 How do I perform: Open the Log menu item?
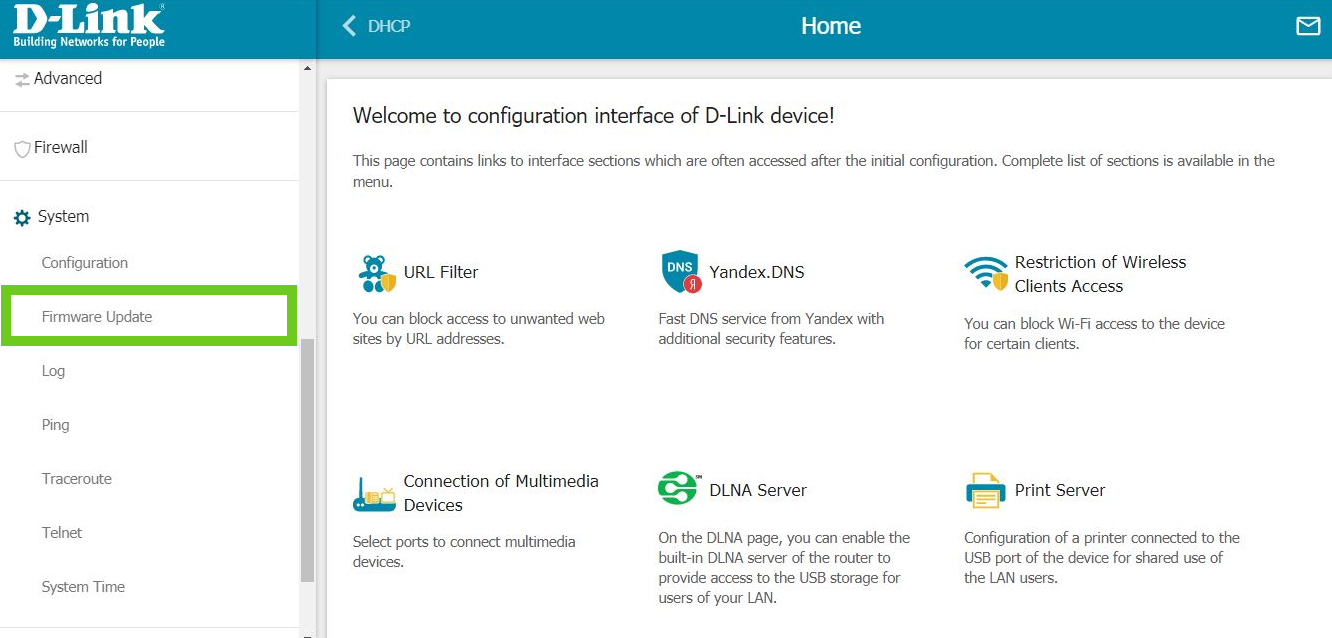coord(53,371)
